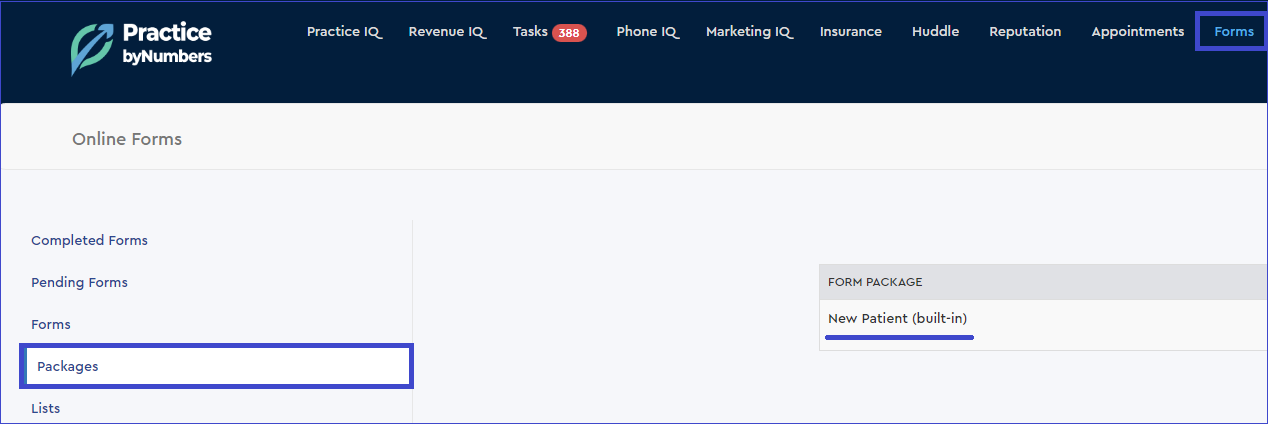Go to Appointments in the top bar
Screen dimensions: 1268x424
coord(1137,32)
